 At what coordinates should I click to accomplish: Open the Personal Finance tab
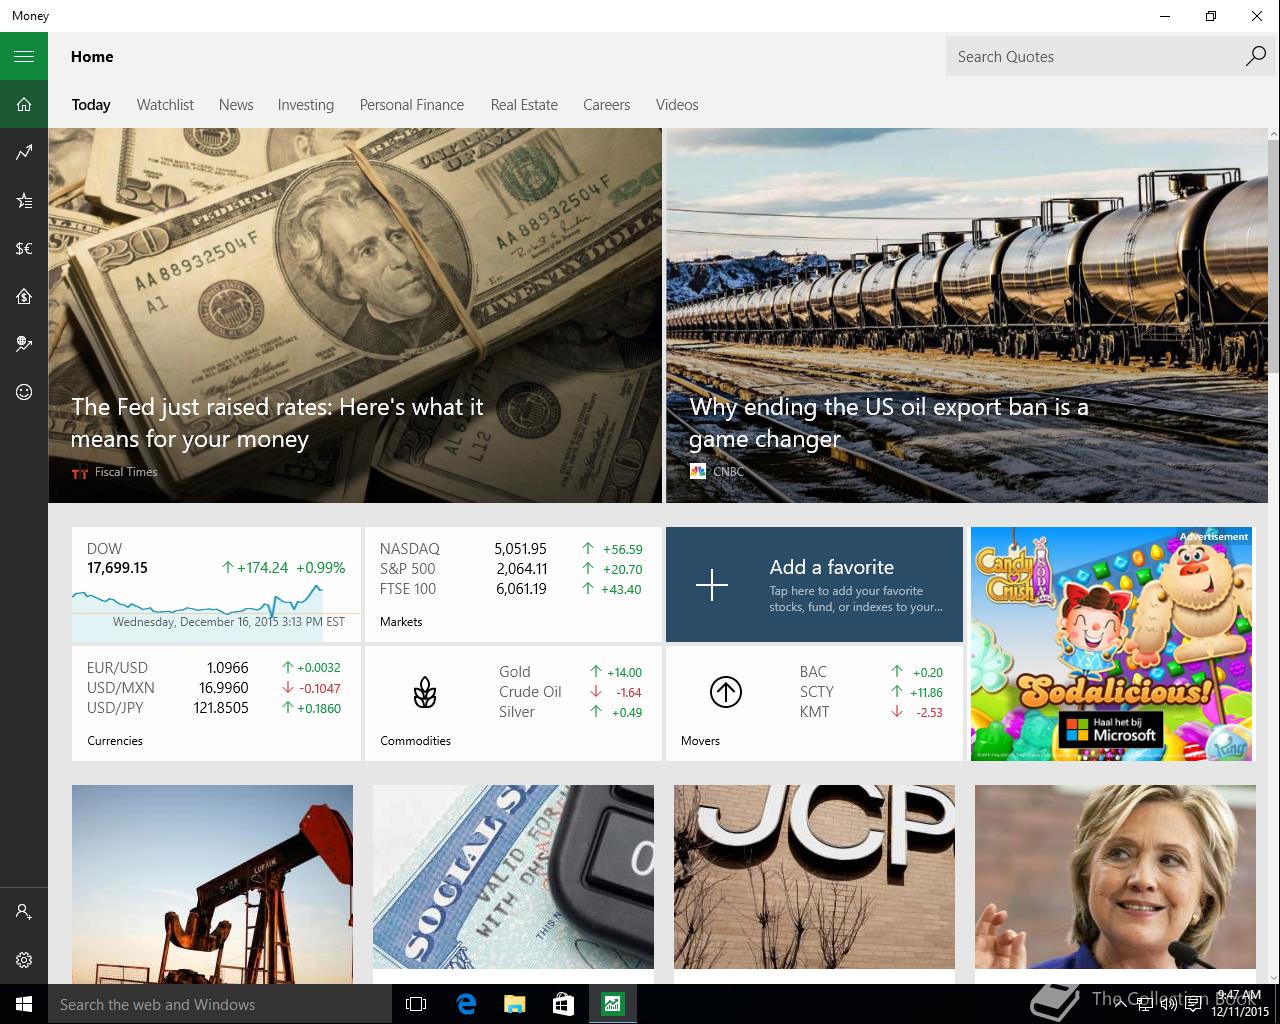point(412,105)
